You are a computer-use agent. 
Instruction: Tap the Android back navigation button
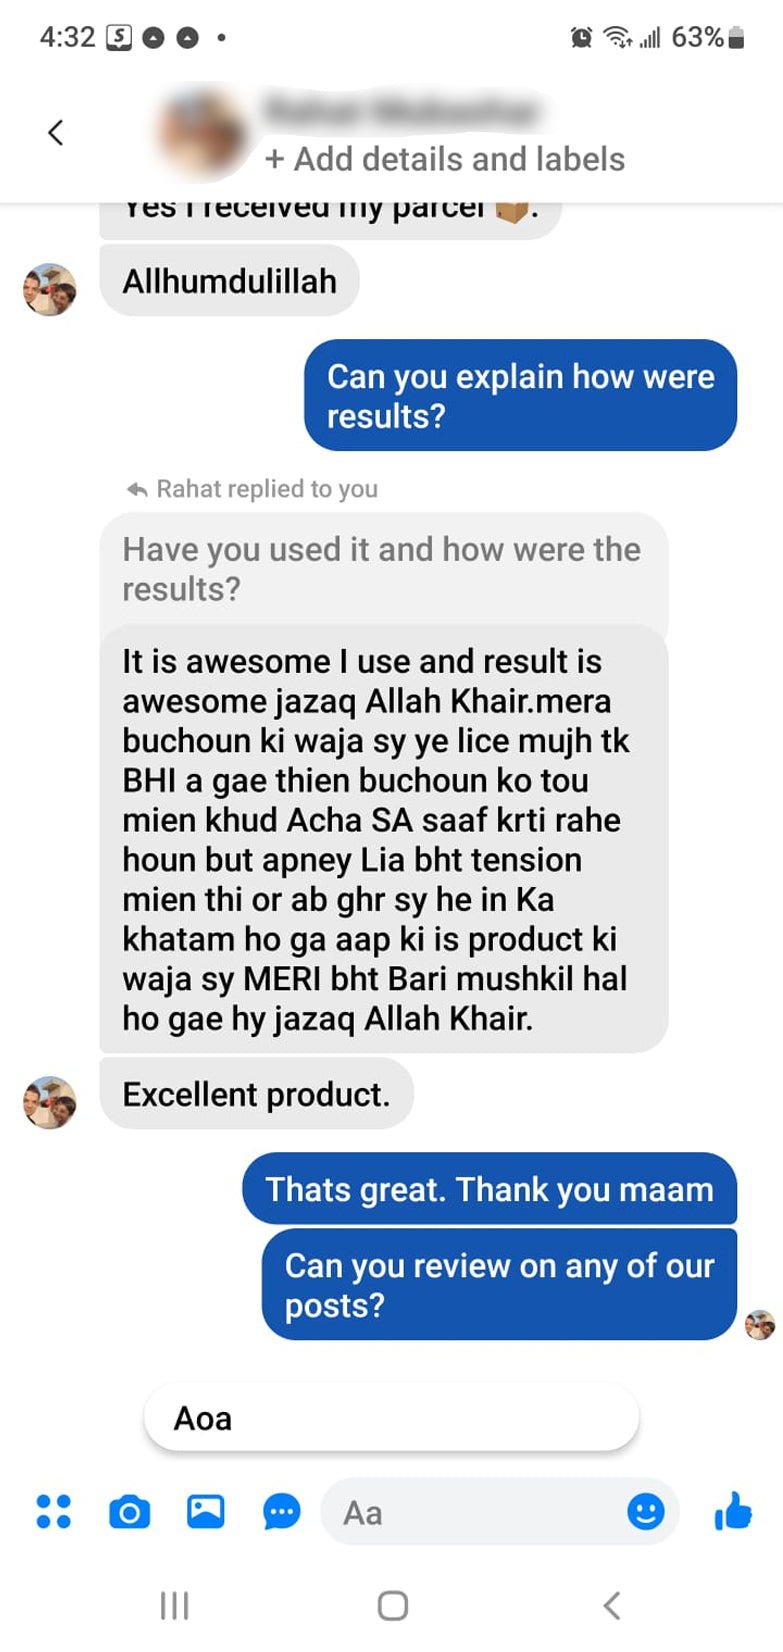point(612,1605)
